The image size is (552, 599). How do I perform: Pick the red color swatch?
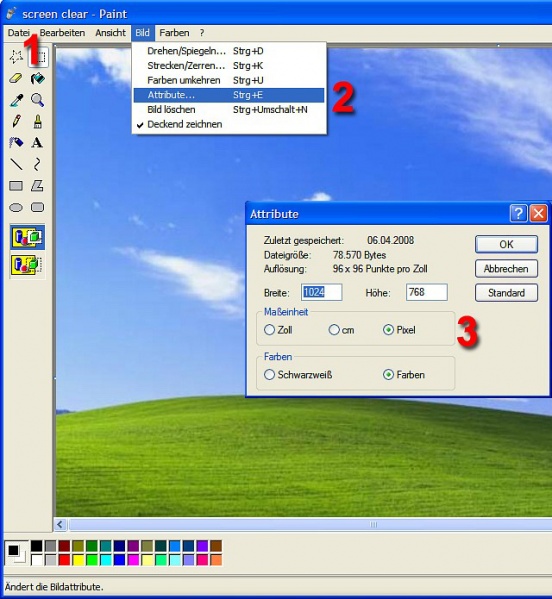click(64, 560)
